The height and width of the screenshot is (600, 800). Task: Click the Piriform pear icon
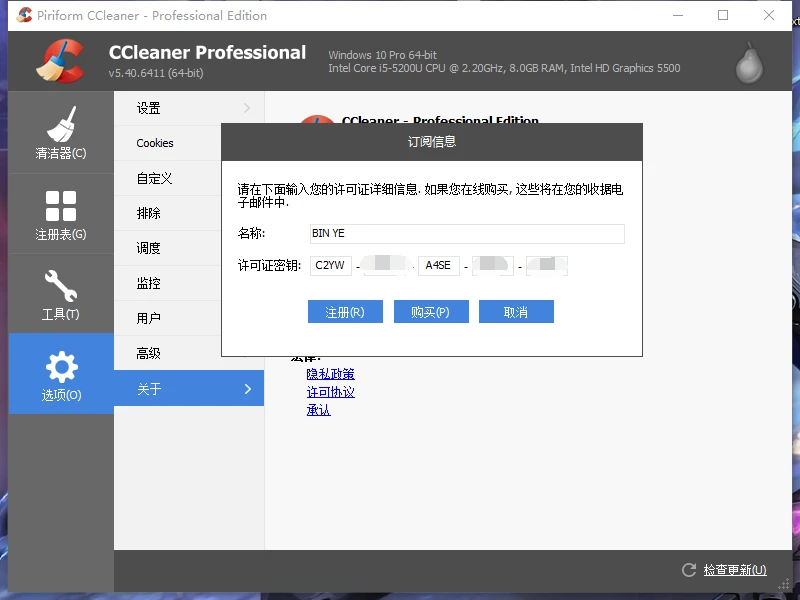[x=749, y=63]
